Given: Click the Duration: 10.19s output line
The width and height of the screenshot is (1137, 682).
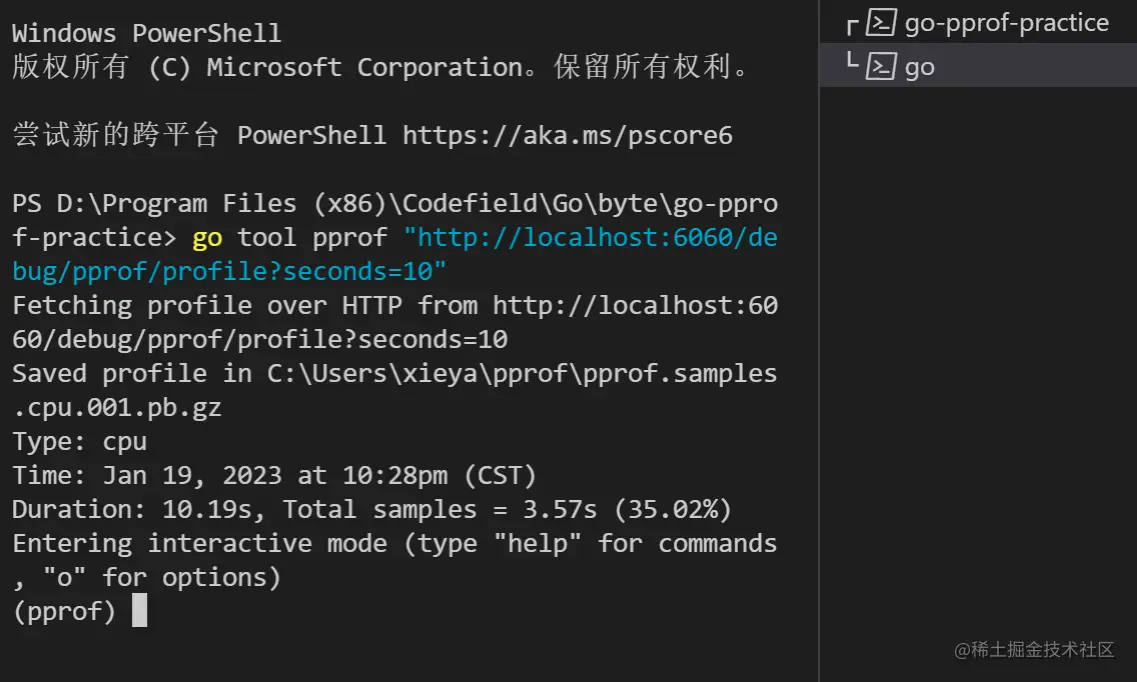Looking at the screenshot, I should 371,509.
